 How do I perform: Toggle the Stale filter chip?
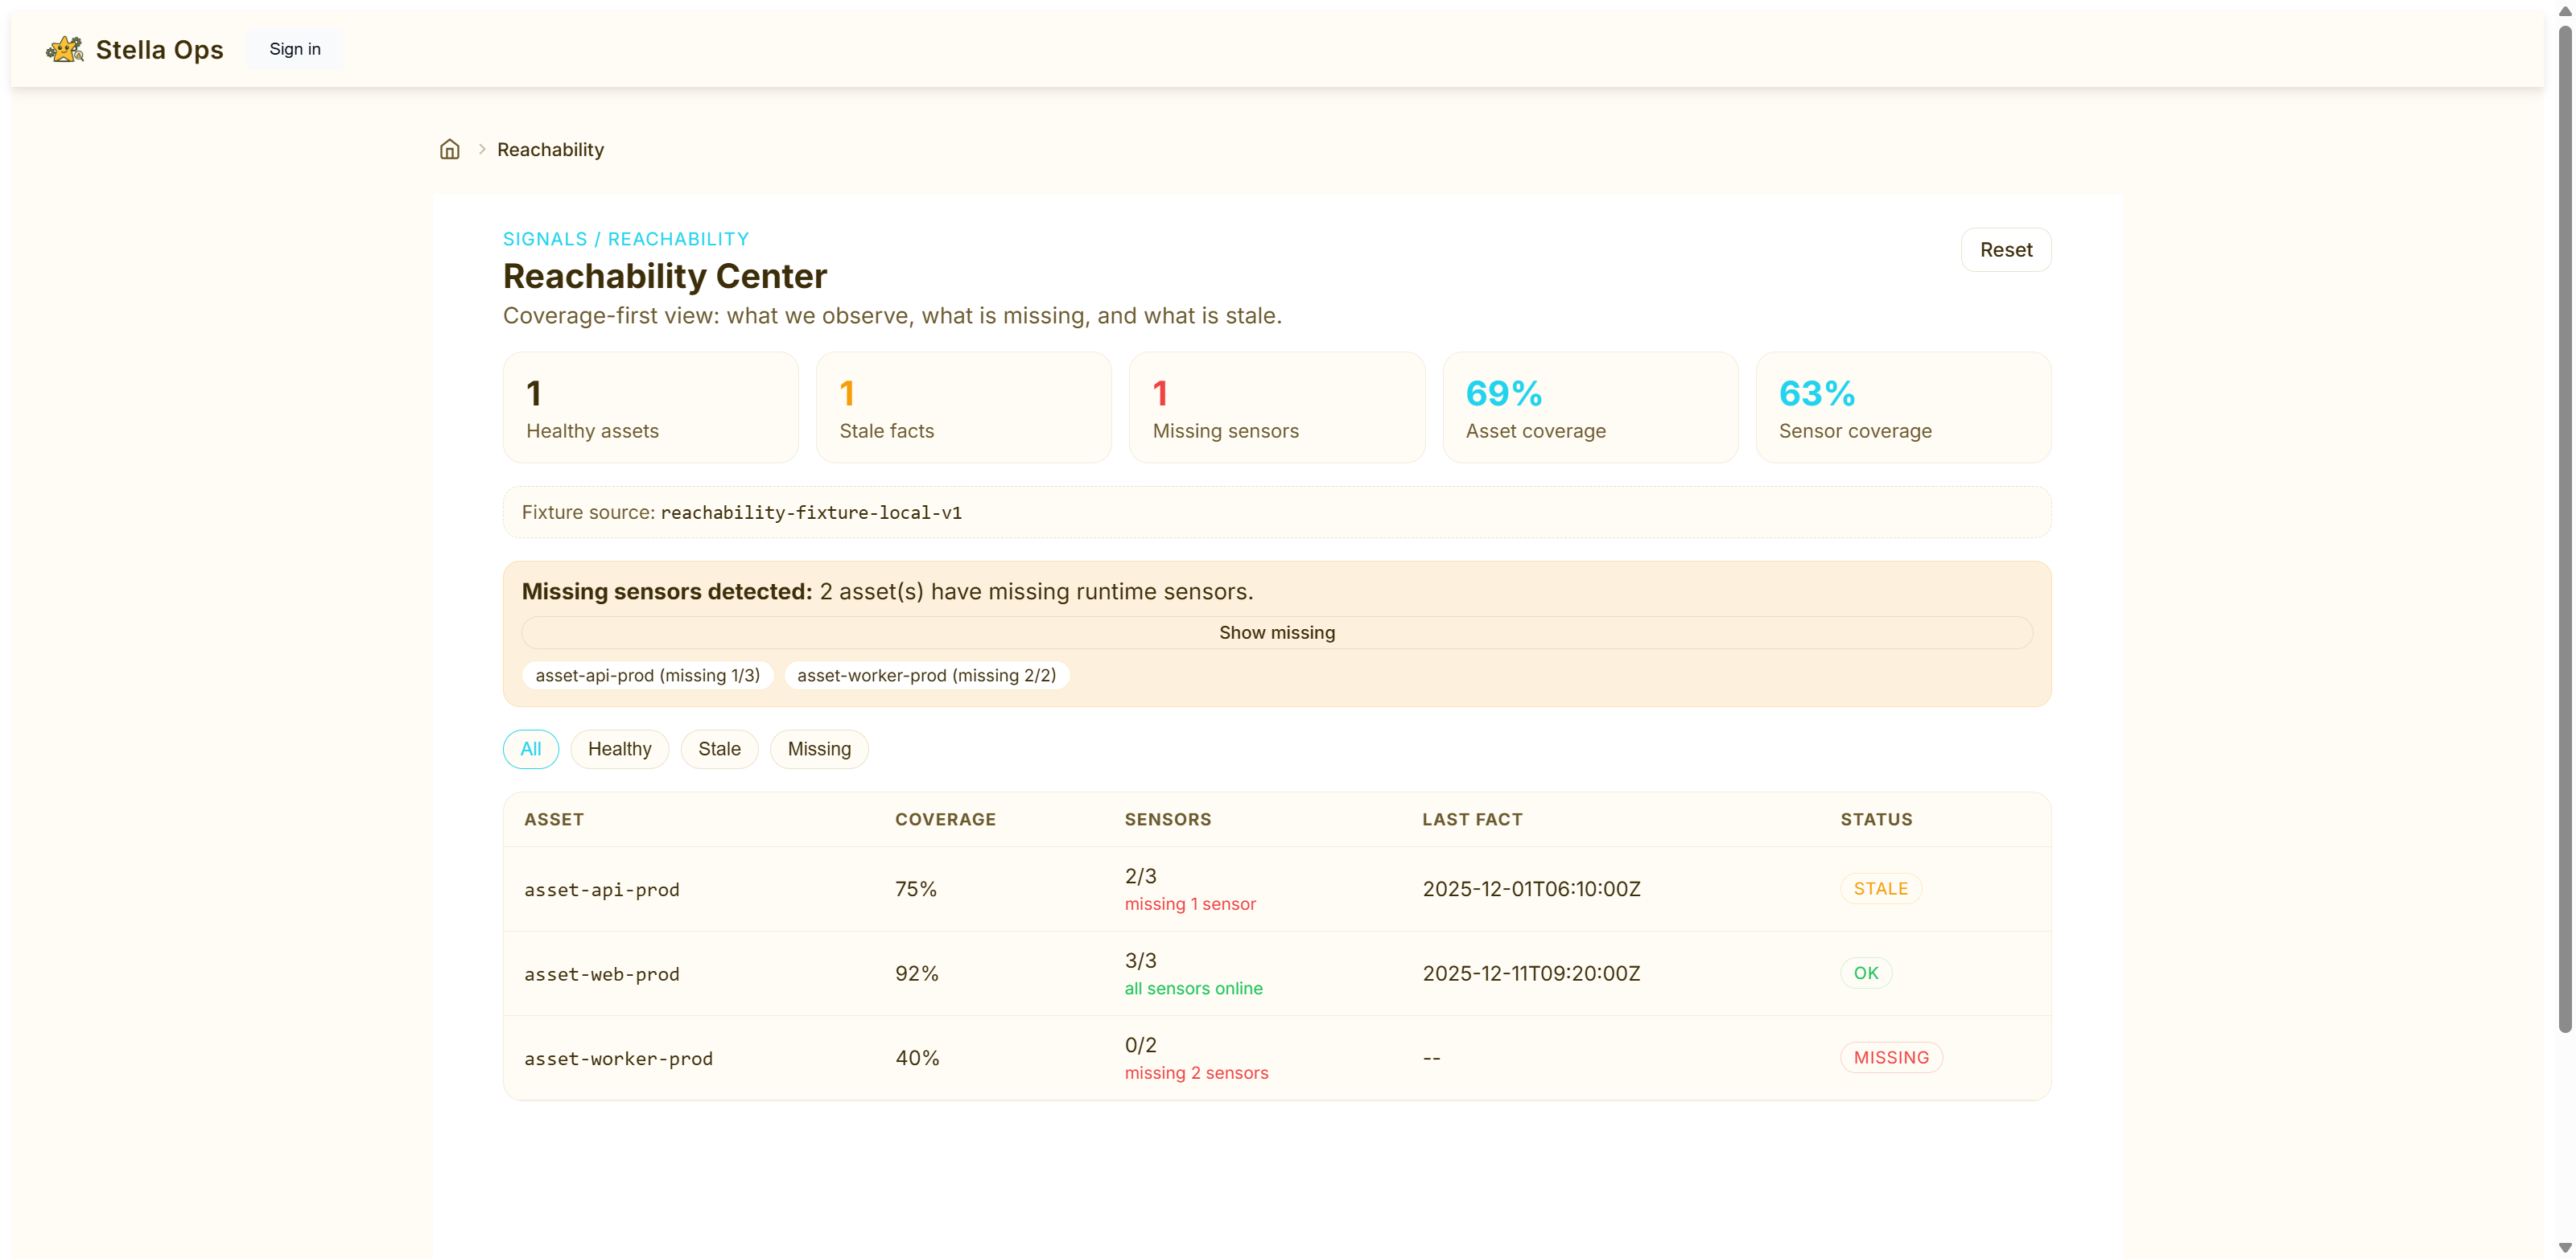(x=719, y=749)
